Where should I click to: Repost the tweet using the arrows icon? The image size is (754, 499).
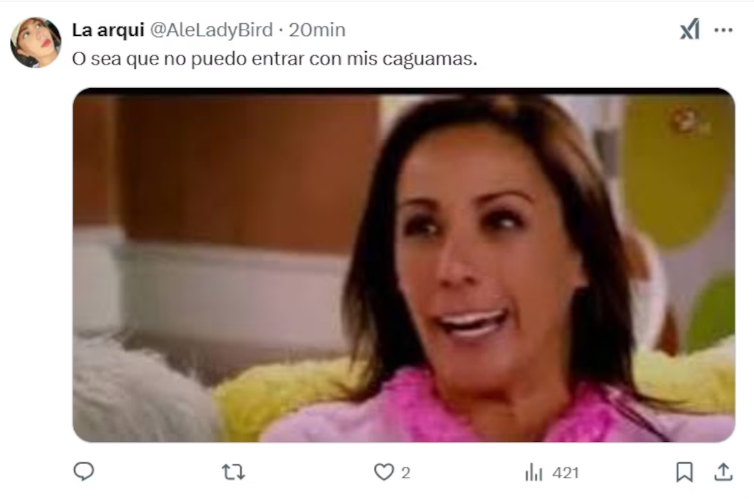(233, 473)
